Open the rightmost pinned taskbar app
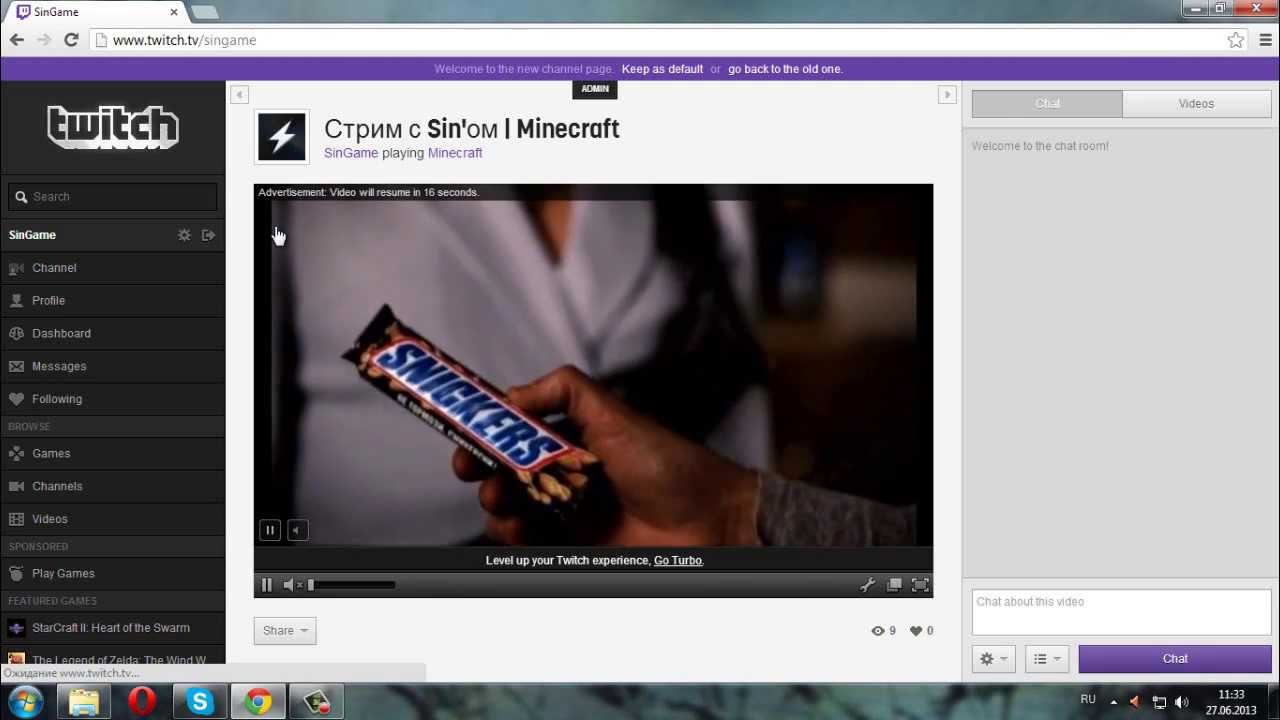The height and width of the screenshot is (720, 1280). pos(316,702)
